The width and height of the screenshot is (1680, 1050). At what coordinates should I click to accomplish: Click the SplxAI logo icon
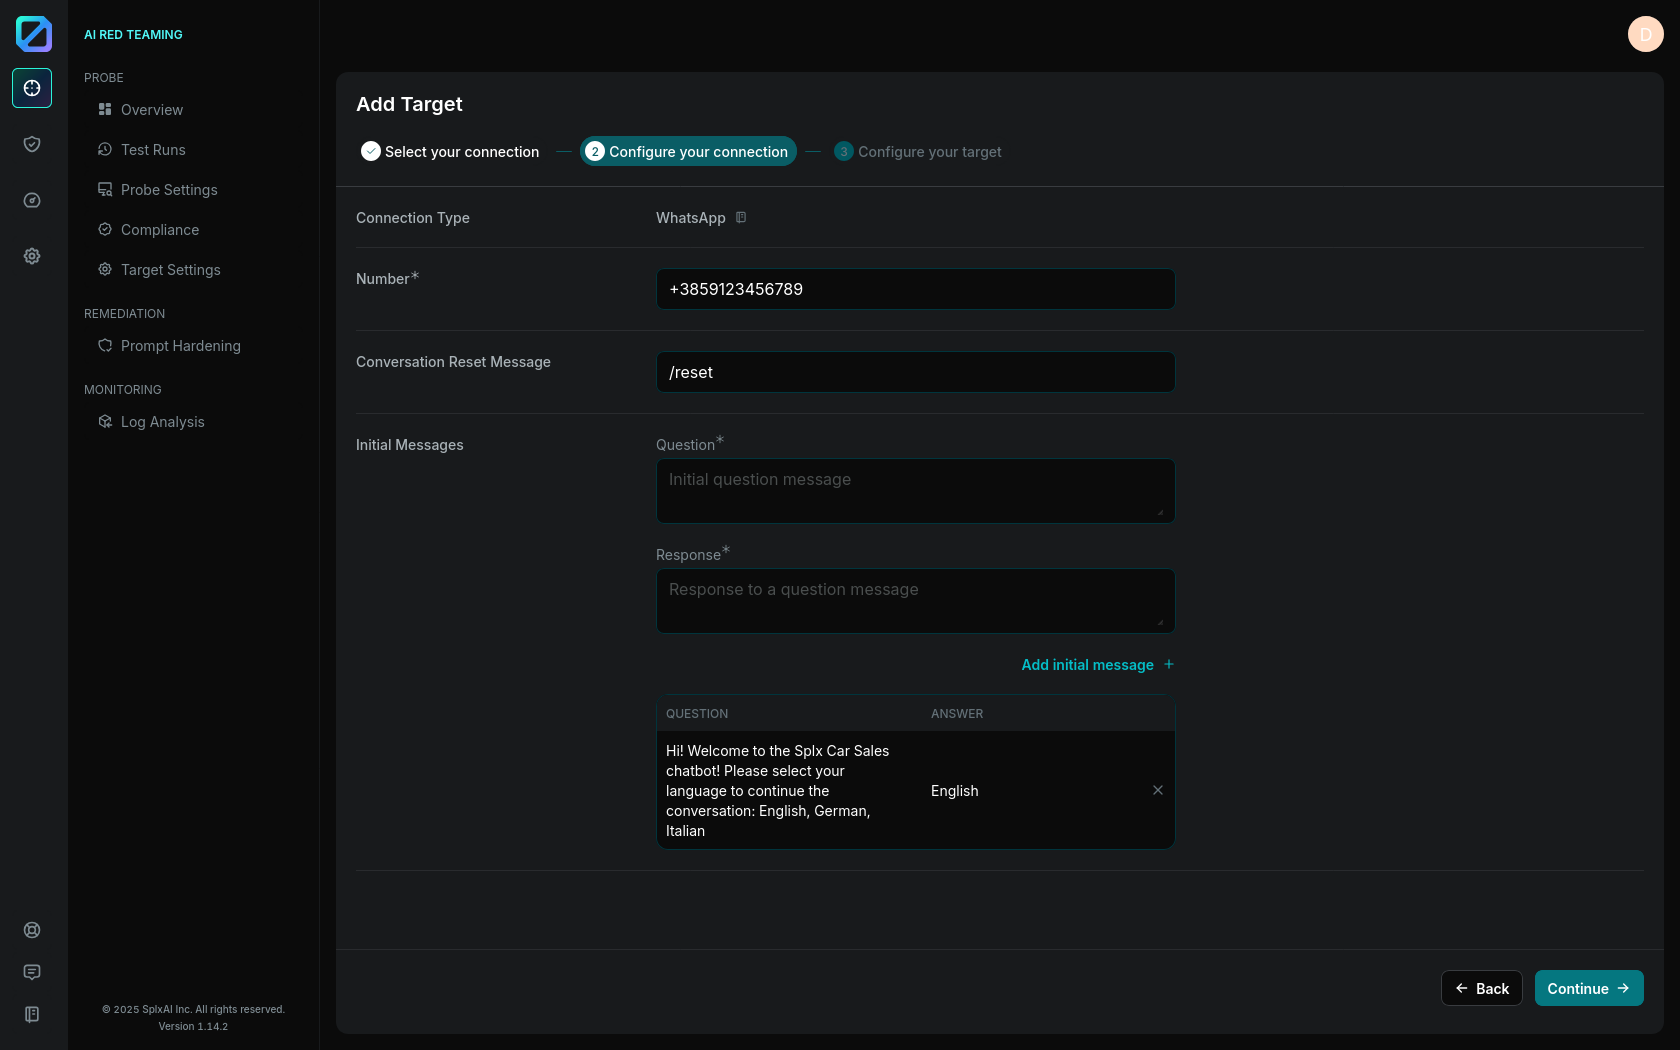[x=33, y=34]
